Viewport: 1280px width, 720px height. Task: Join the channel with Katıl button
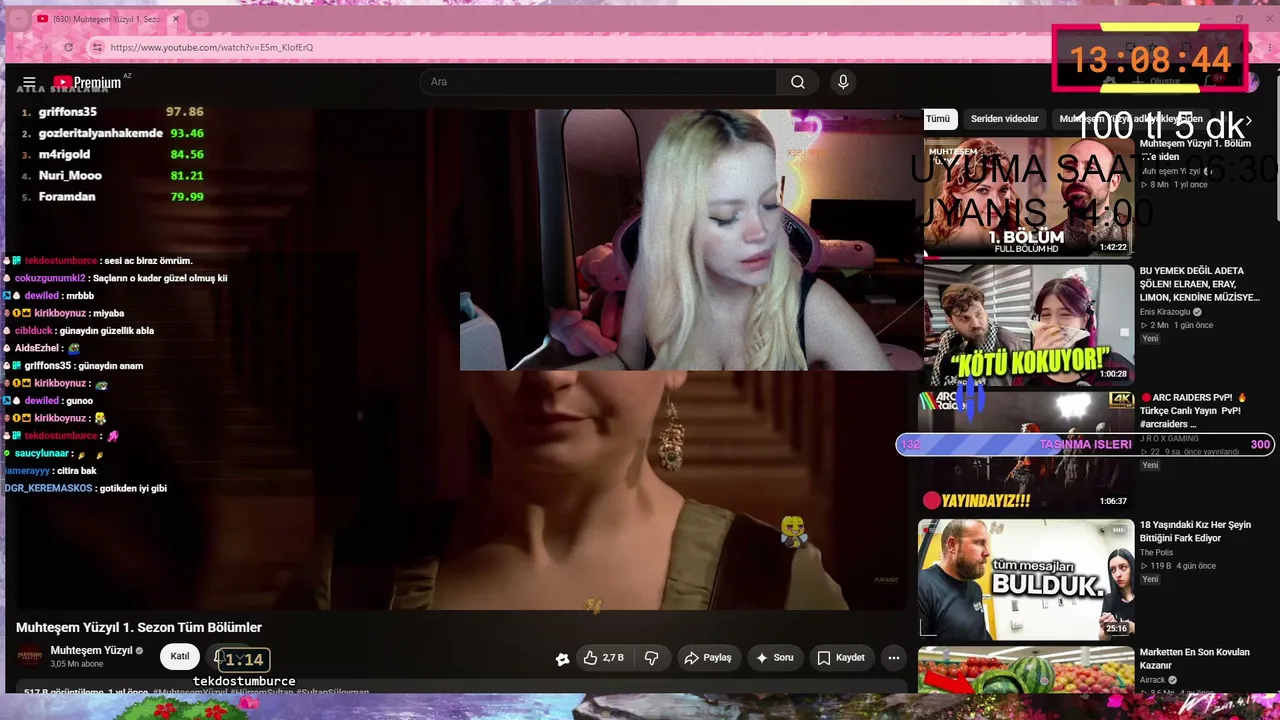(x=180, y=657)
